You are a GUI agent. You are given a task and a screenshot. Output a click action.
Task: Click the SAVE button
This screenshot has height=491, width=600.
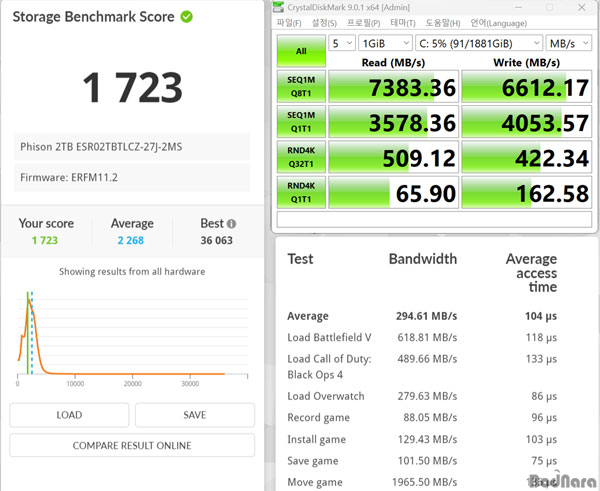click(x=195, y=415)
